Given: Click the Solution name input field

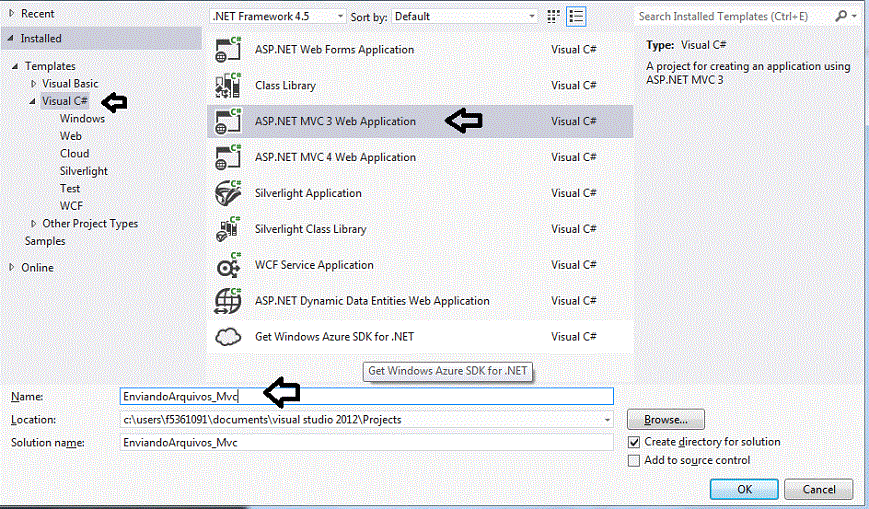Looking at the screenshot, I should (x=366, y=442).
